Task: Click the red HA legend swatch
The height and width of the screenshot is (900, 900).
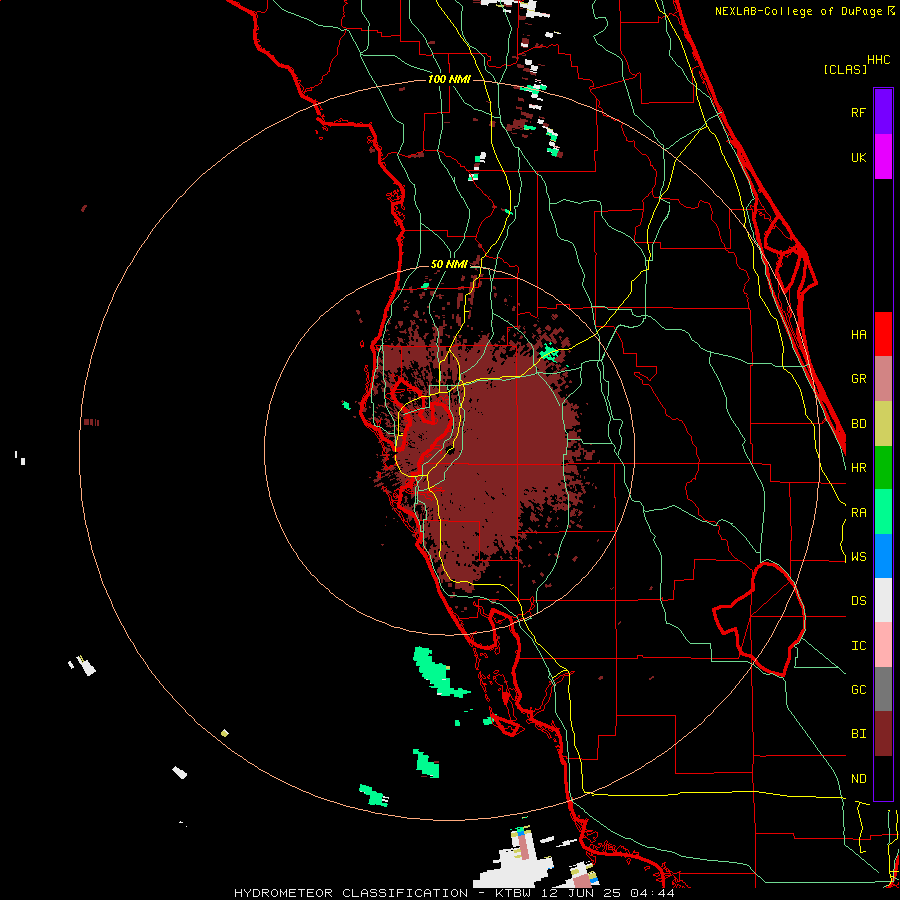Action: click(883, 334)
